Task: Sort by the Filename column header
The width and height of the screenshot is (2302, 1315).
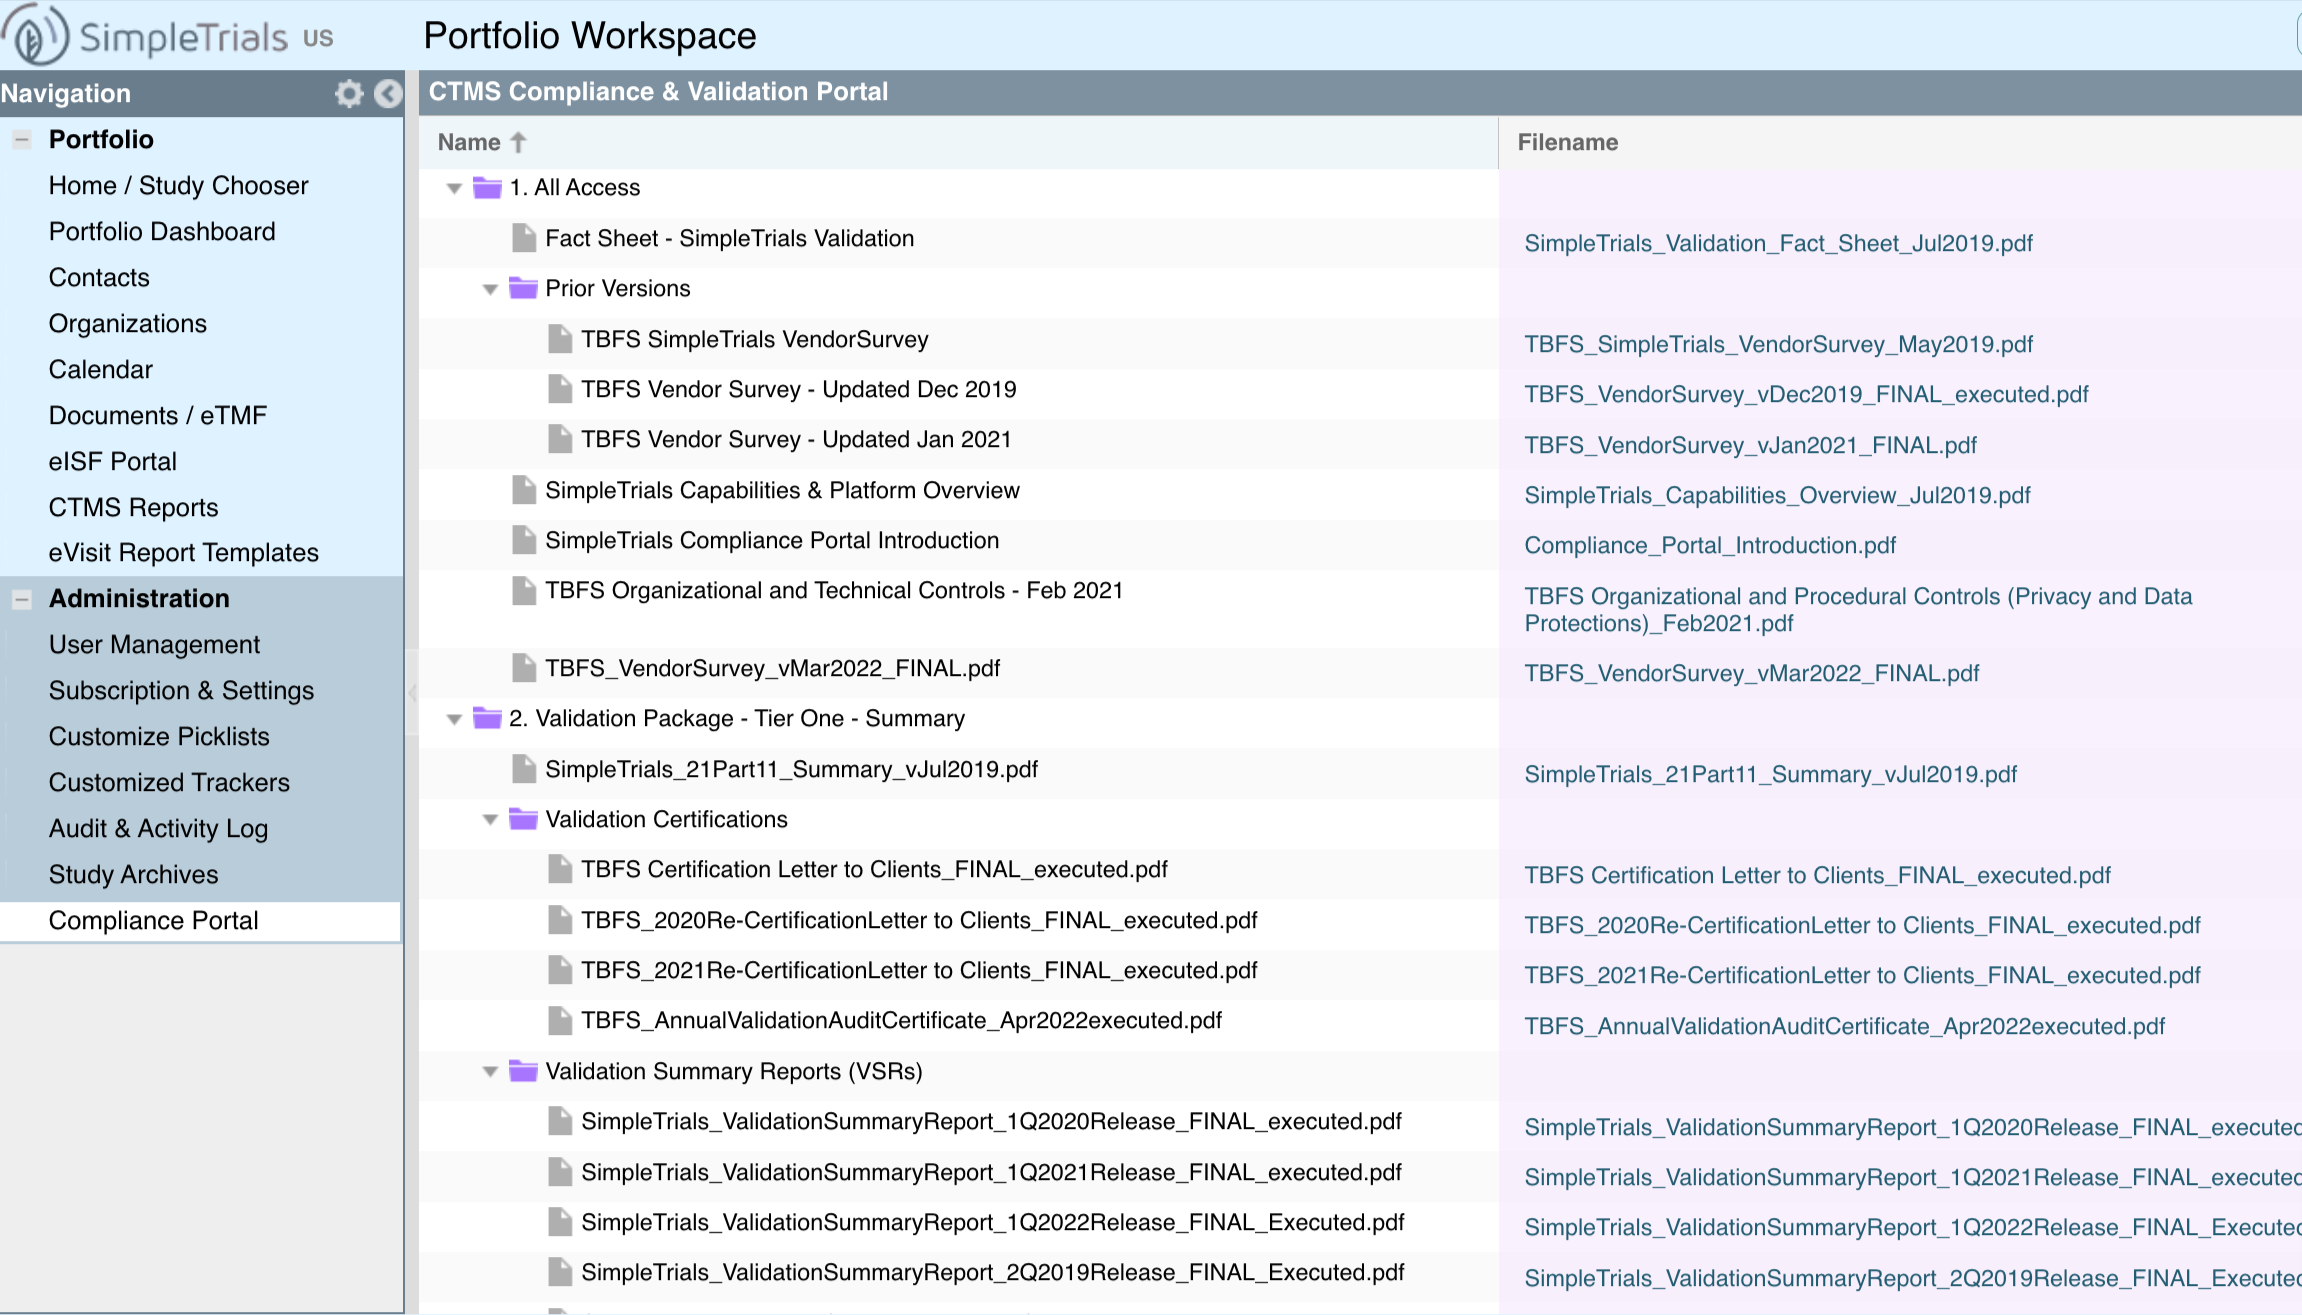Action: pyautogui.click(x=1900, y=142)
